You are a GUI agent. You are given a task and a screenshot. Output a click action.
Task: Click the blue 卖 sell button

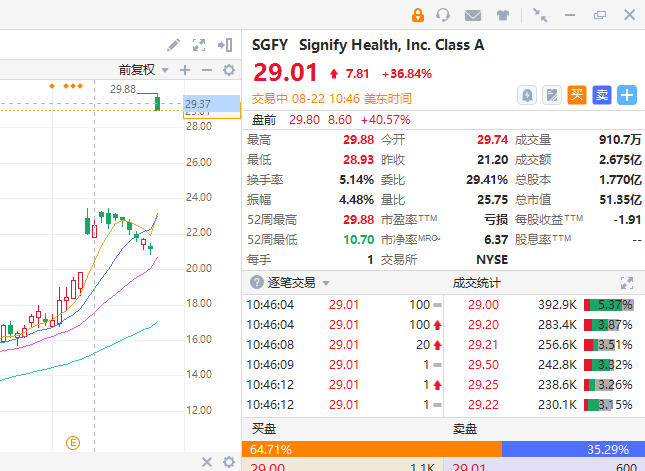[x=602, y=95]
